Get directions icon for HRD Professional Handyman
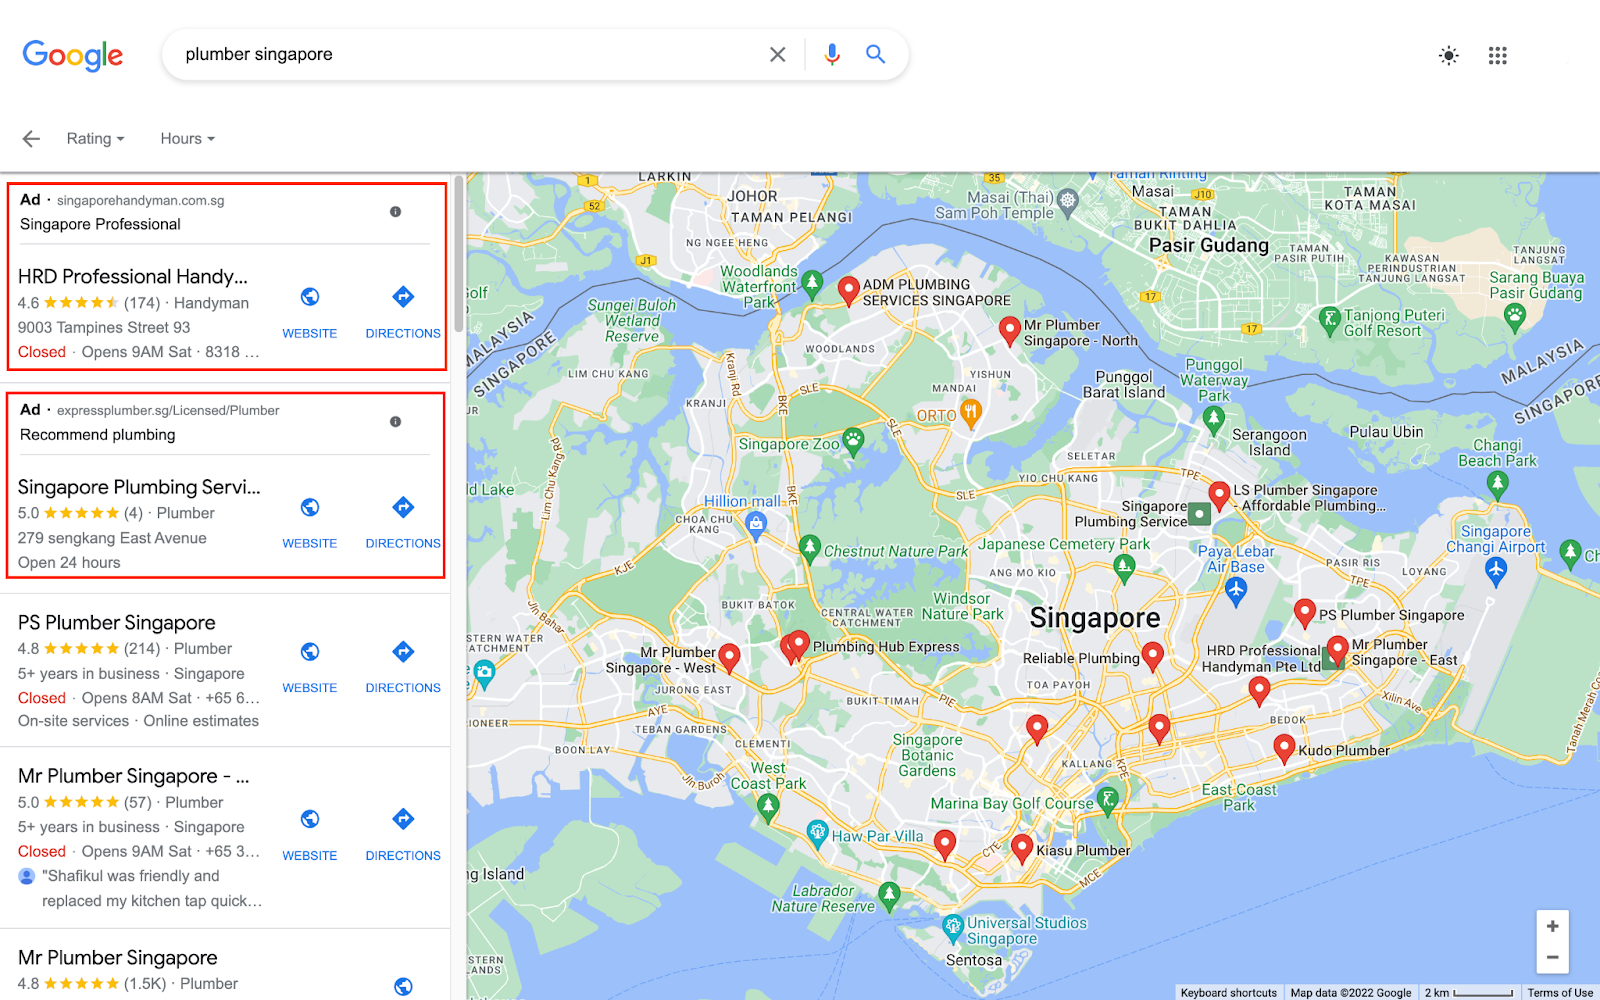The width and height of the screenshot is (1600, 1000). (403, 297)
